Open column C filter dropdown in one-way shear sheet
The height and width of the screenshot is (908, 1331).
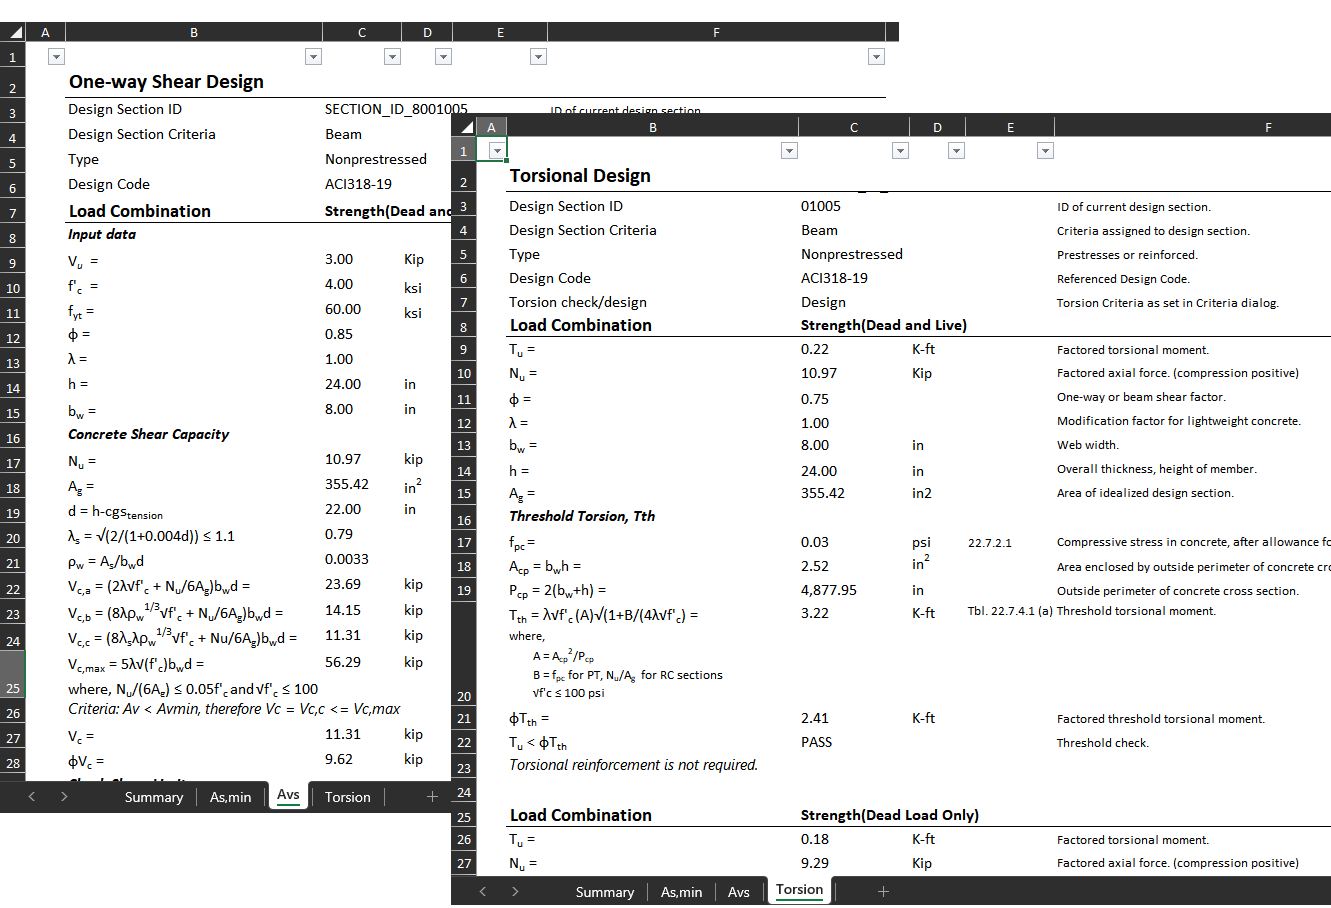point(392,57)
